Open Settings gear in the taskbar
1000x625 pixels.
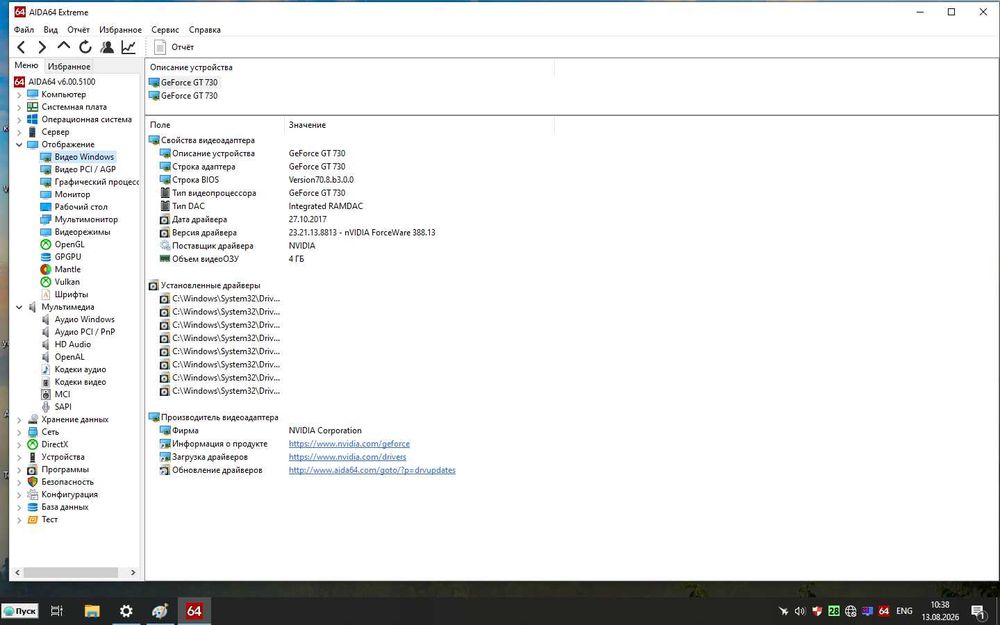126,611
